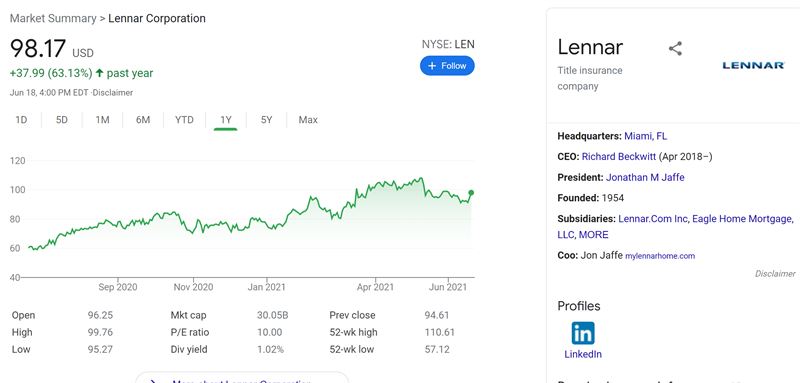Image resolution: width=800 pixels, height=383 pixels.
Task: Switch chart to 6M range
Action: click(x=143, y=120)
